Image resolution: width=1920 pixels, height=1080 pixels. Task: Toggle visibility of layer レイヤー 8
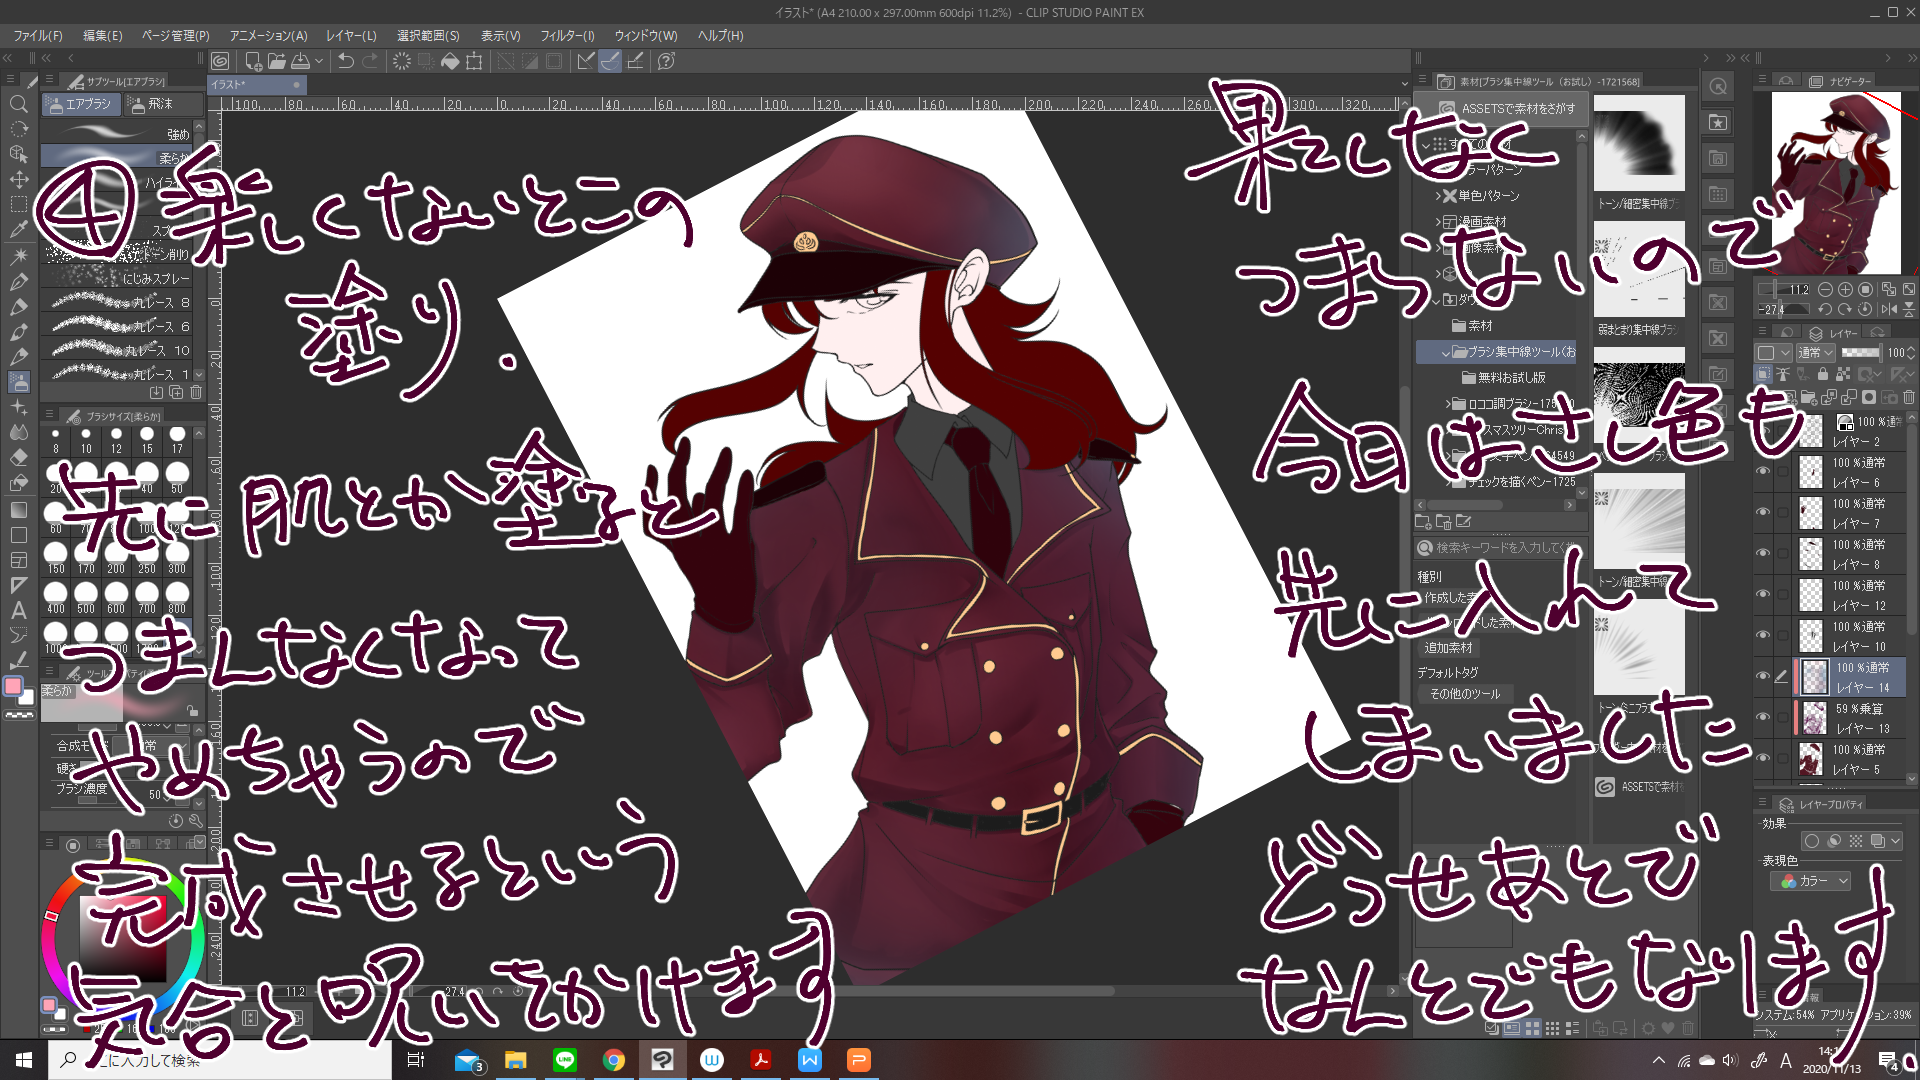(1763, 553)
